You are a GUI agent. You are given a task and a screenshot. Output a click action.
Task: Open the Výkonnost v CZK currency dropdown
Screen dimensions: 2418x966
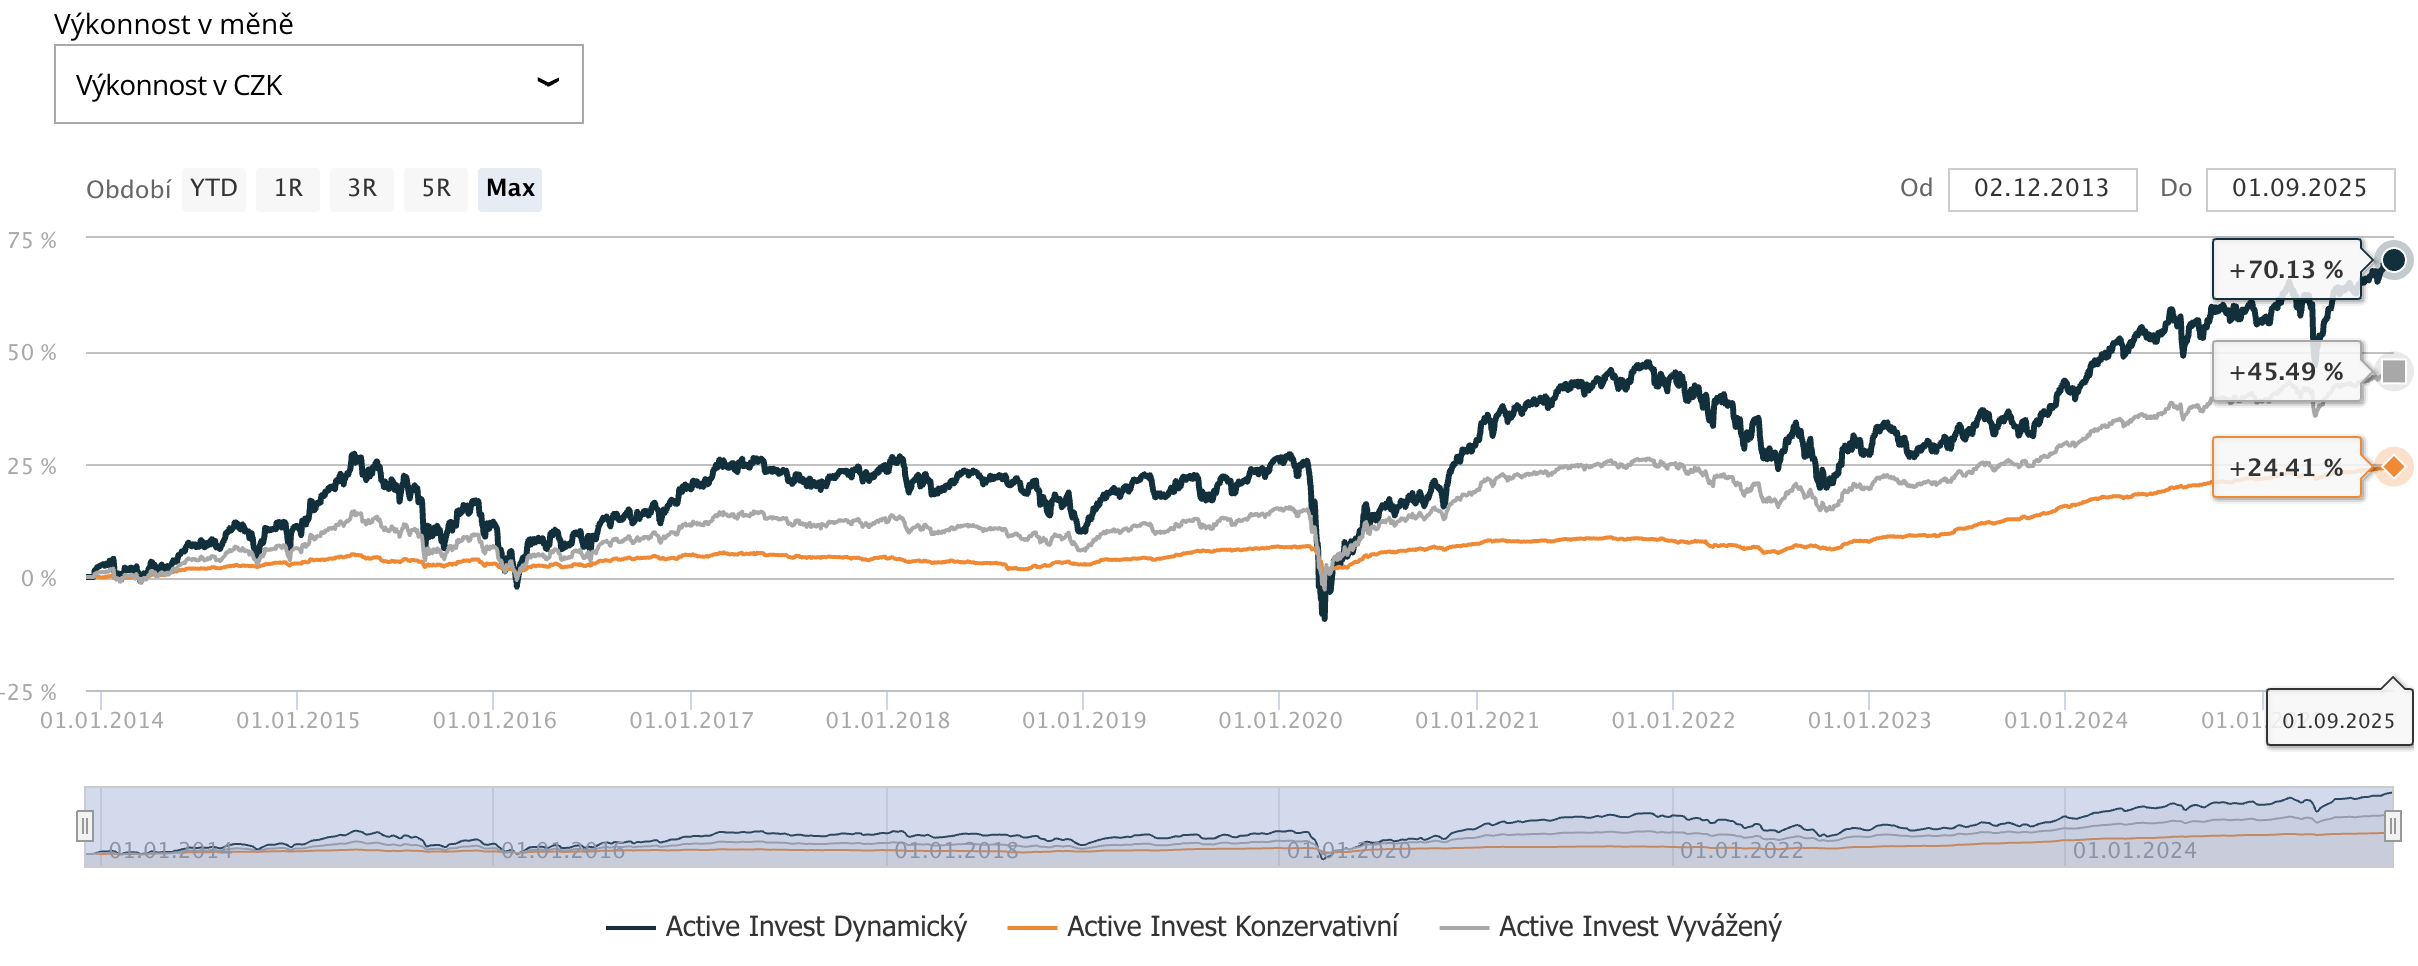pyautogui.click(x=318, y=85)
